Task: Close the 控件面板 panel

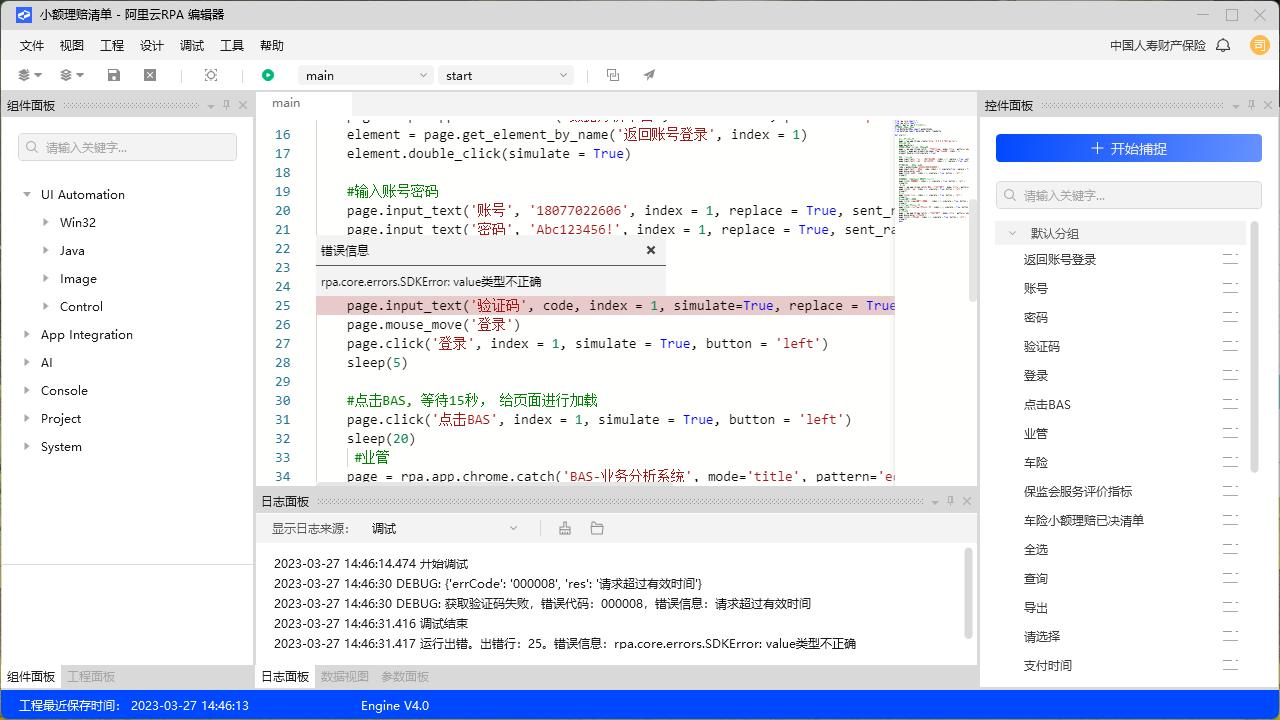Action: point(1268,105)
